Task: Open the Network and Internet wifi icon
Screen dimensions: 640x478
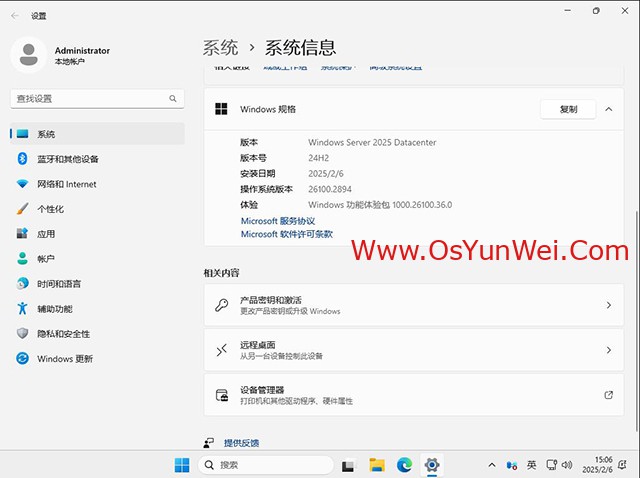Action: click(x=22, y=184)
